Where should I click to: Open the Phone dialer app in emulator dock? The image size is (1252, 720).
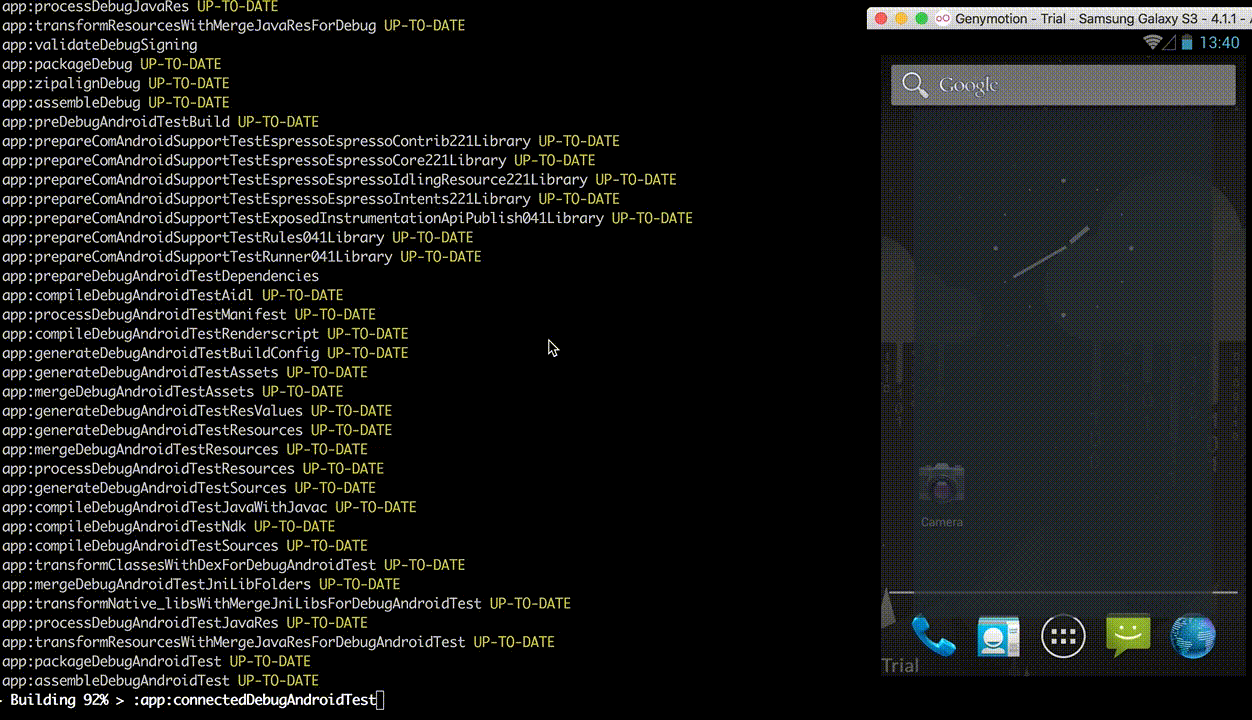coord(934,636)
